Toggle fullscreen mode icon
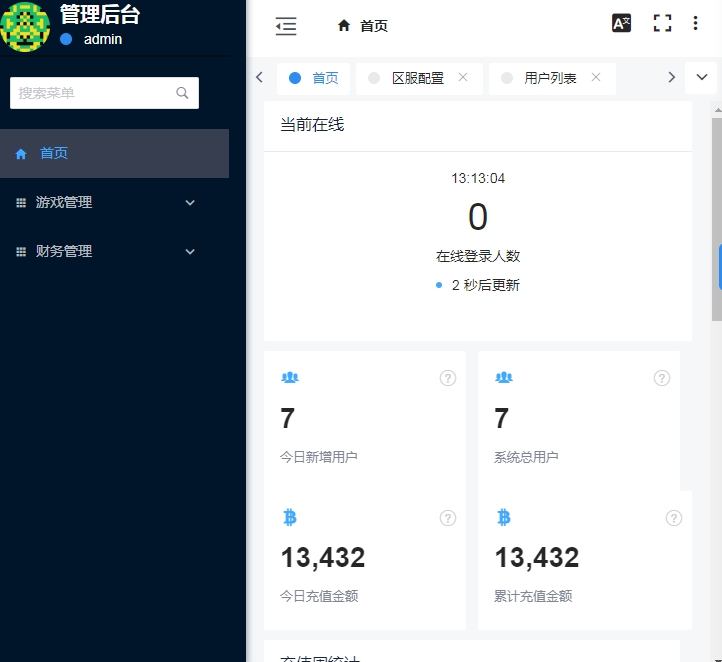Viewport: 722px width, 662px height. click(662, 24)
